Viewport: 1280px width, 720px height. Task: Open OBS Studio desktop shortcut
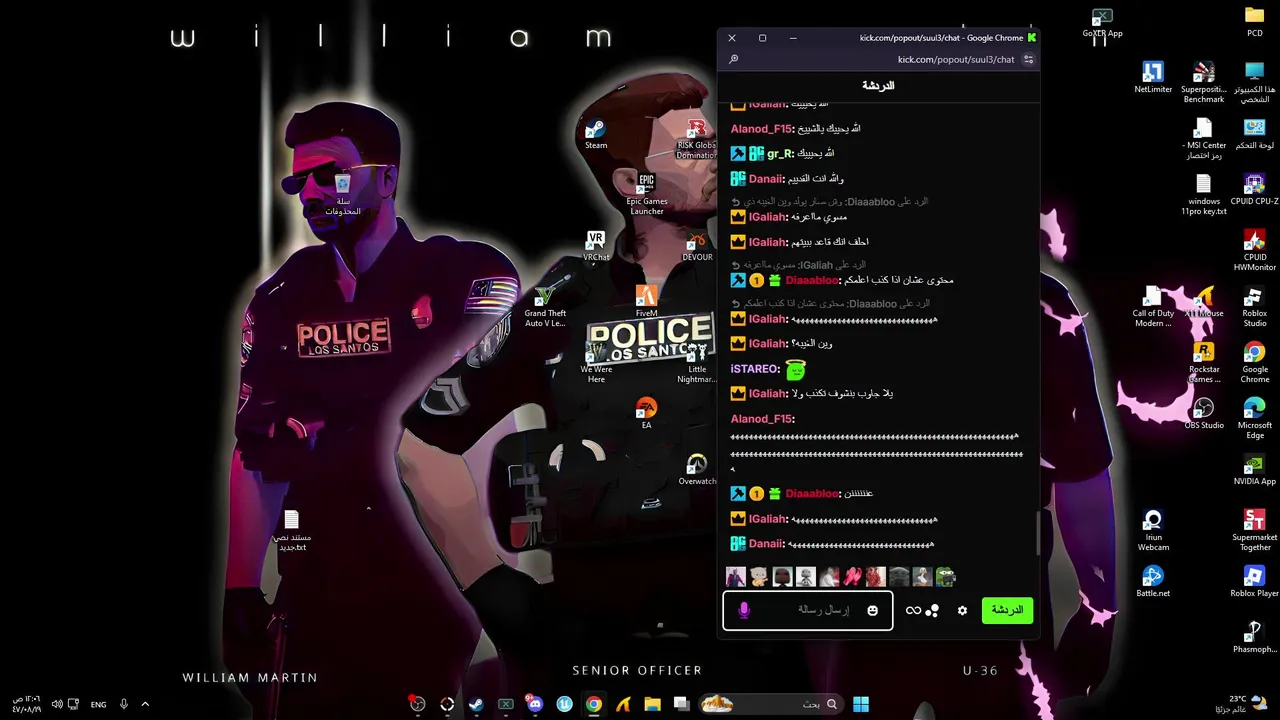coord(1204,414)
